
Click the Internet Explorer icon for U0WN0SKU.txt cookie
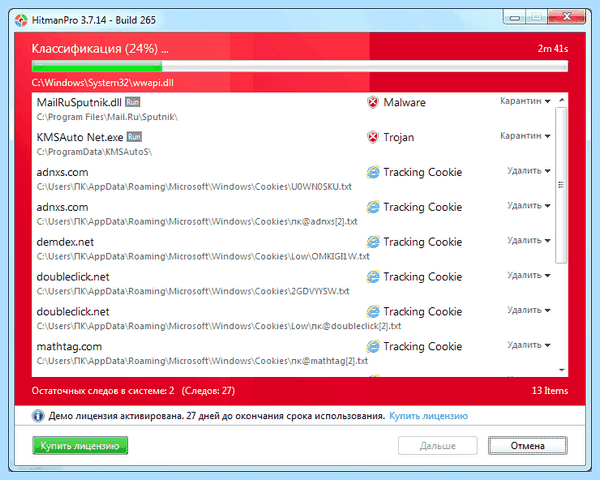373,172
